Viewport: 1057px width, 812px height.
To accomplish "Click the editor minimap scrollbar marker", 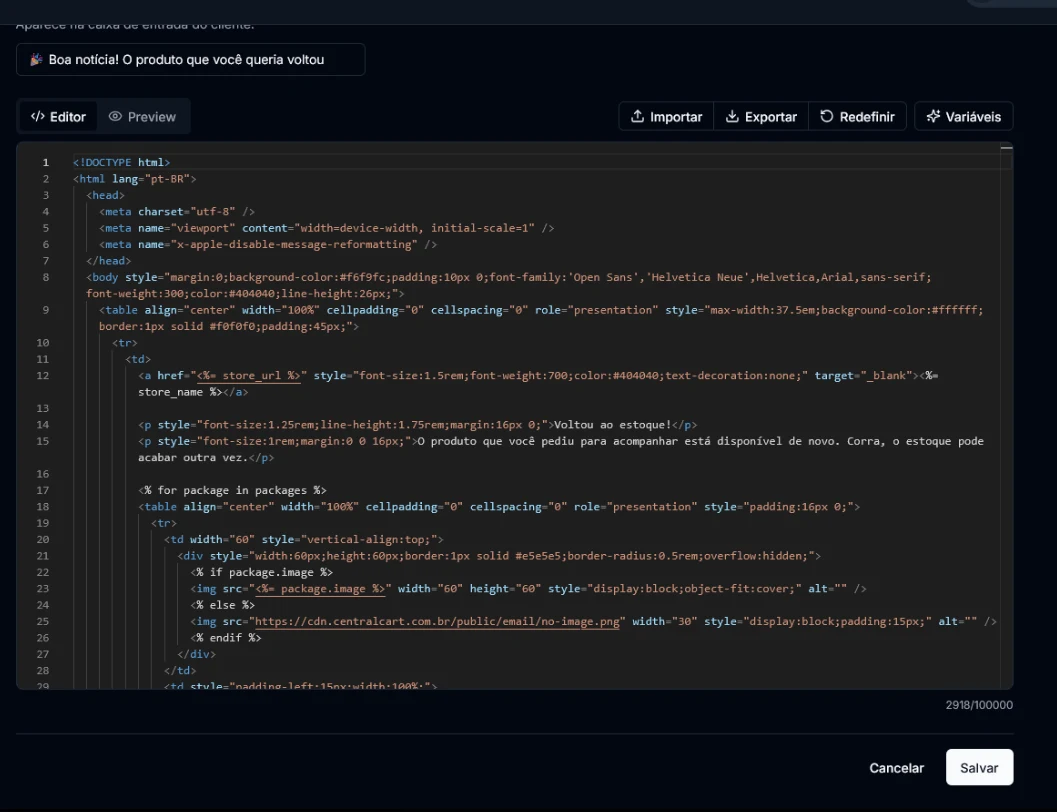I will [1006, 148].
